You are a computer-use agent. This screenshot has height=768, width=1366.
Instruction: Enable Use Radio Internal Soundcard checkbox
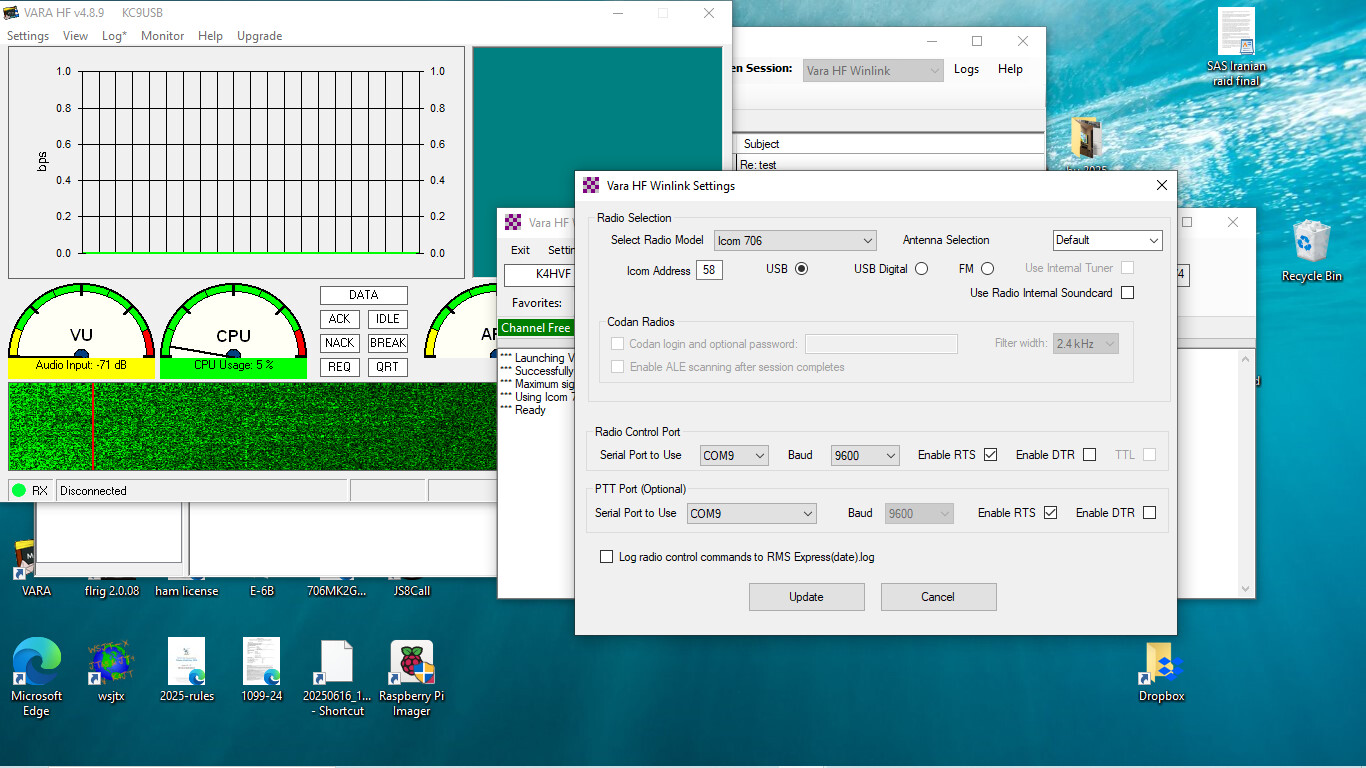coord(1127,293)
